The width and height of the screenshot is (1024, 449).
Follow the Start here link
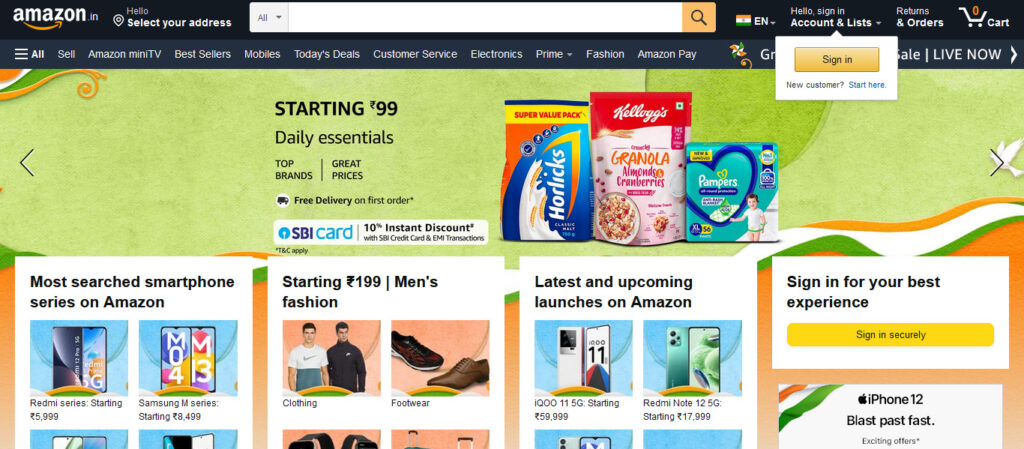(867, 85)
